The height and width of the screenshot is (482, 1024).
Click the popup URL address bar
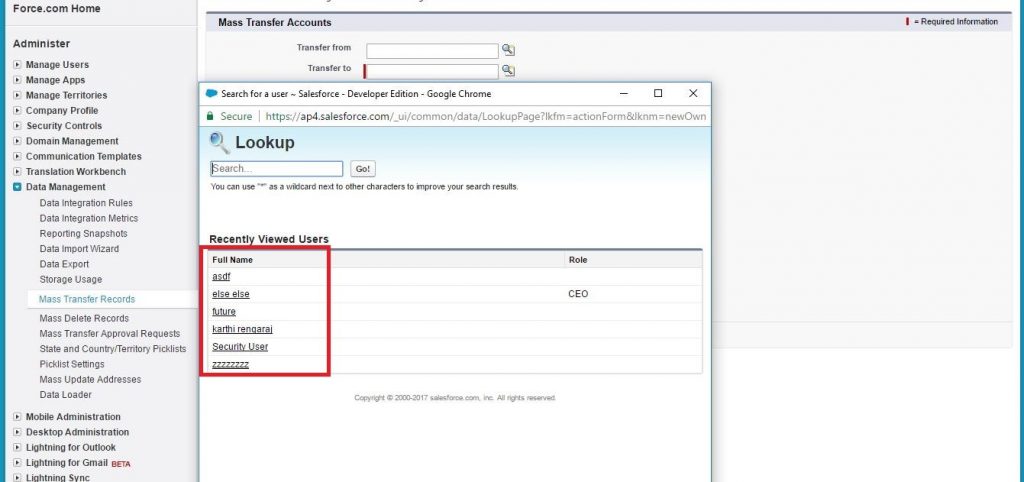(485, 116)
